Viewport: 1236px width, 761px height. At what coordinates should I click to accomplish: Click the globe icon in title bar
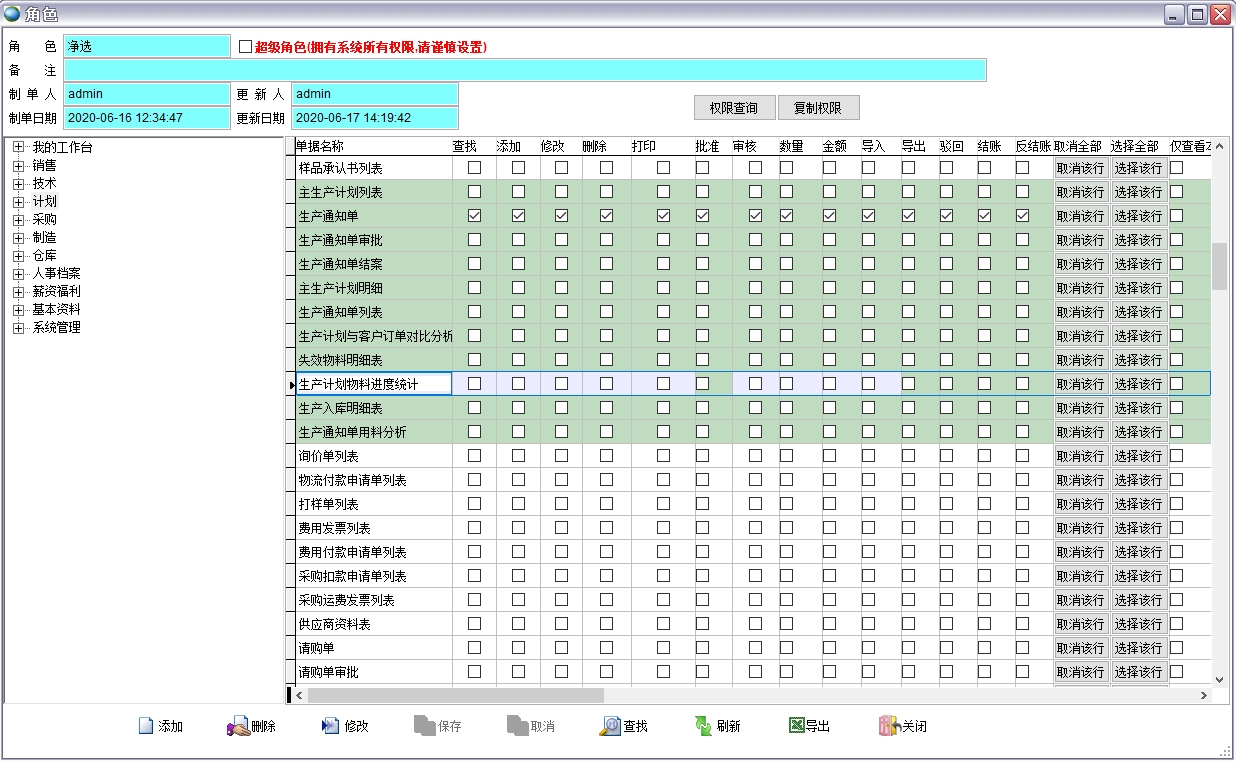[x=12, y=14]
